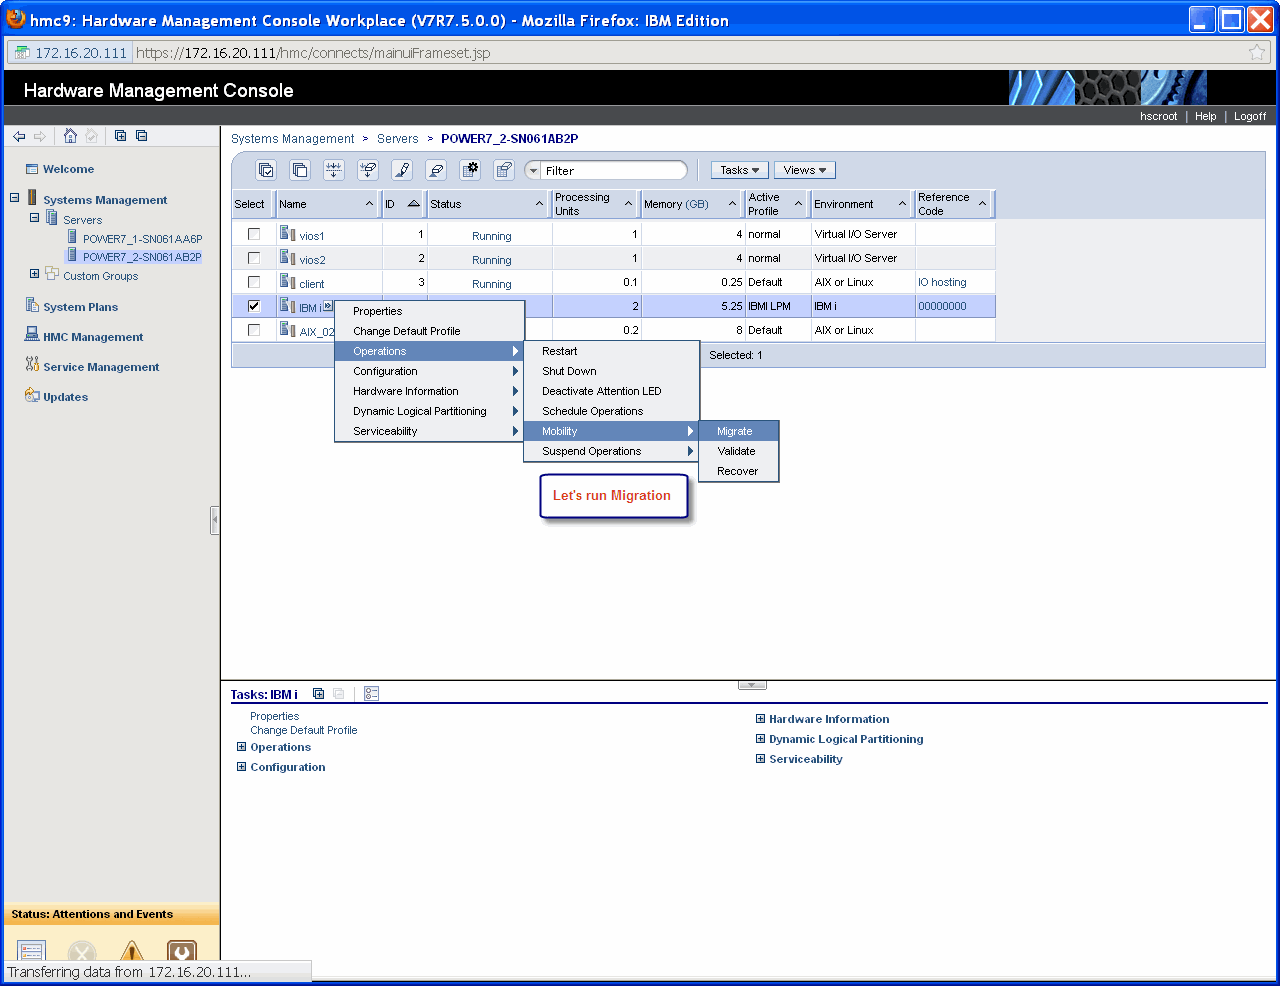Choose Migrate from the Mobility submenu
The width and height of the screenshot is (1280, 986).
[x=734, y=431]
